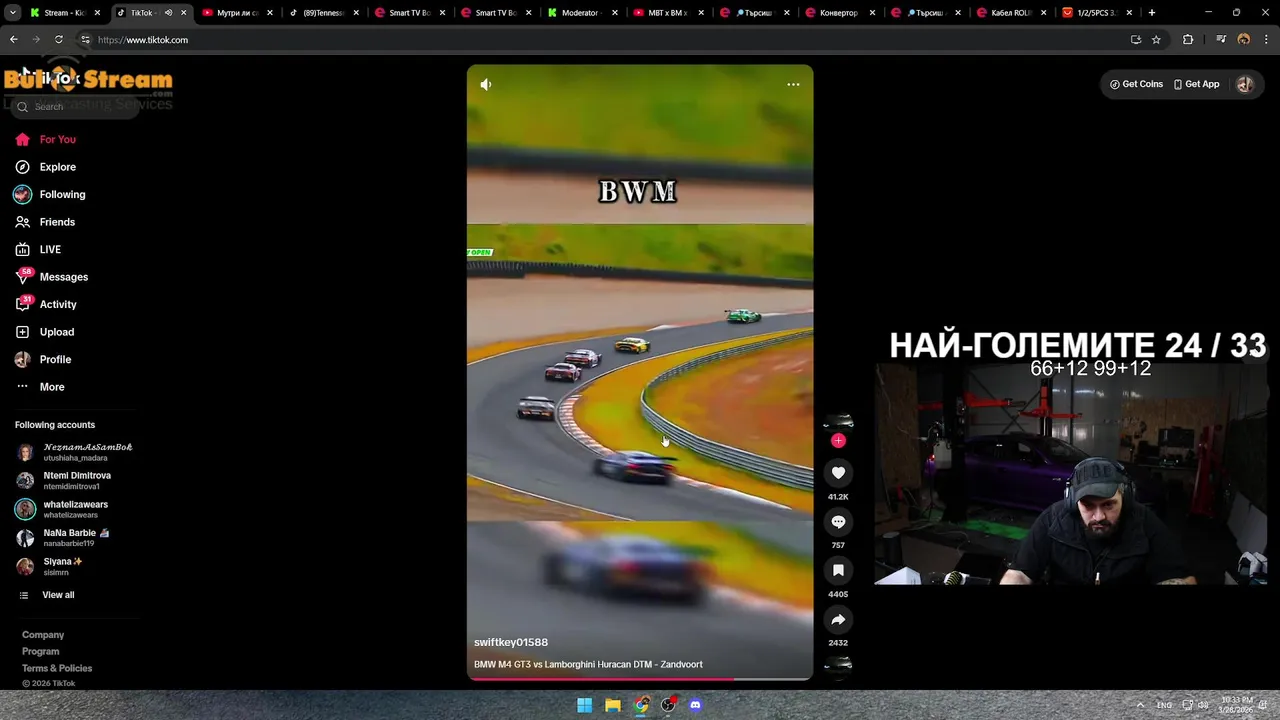Open Discord from the taskbar
1280x720 pixels.
pyautogui.click(x=696, y=705)
